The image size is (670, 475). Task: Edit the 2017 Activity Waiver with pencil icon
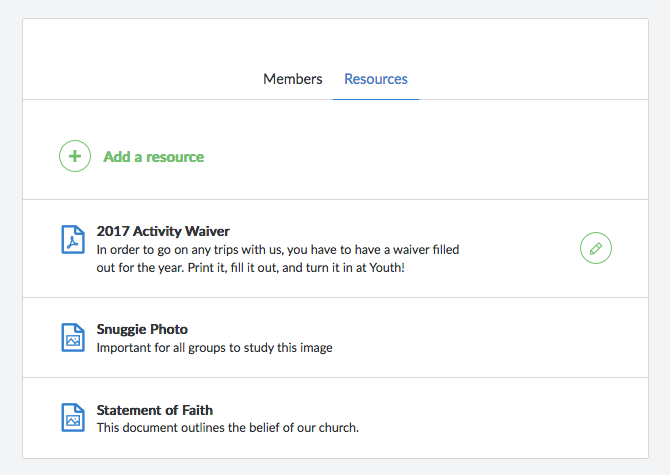tap(596, 248)
